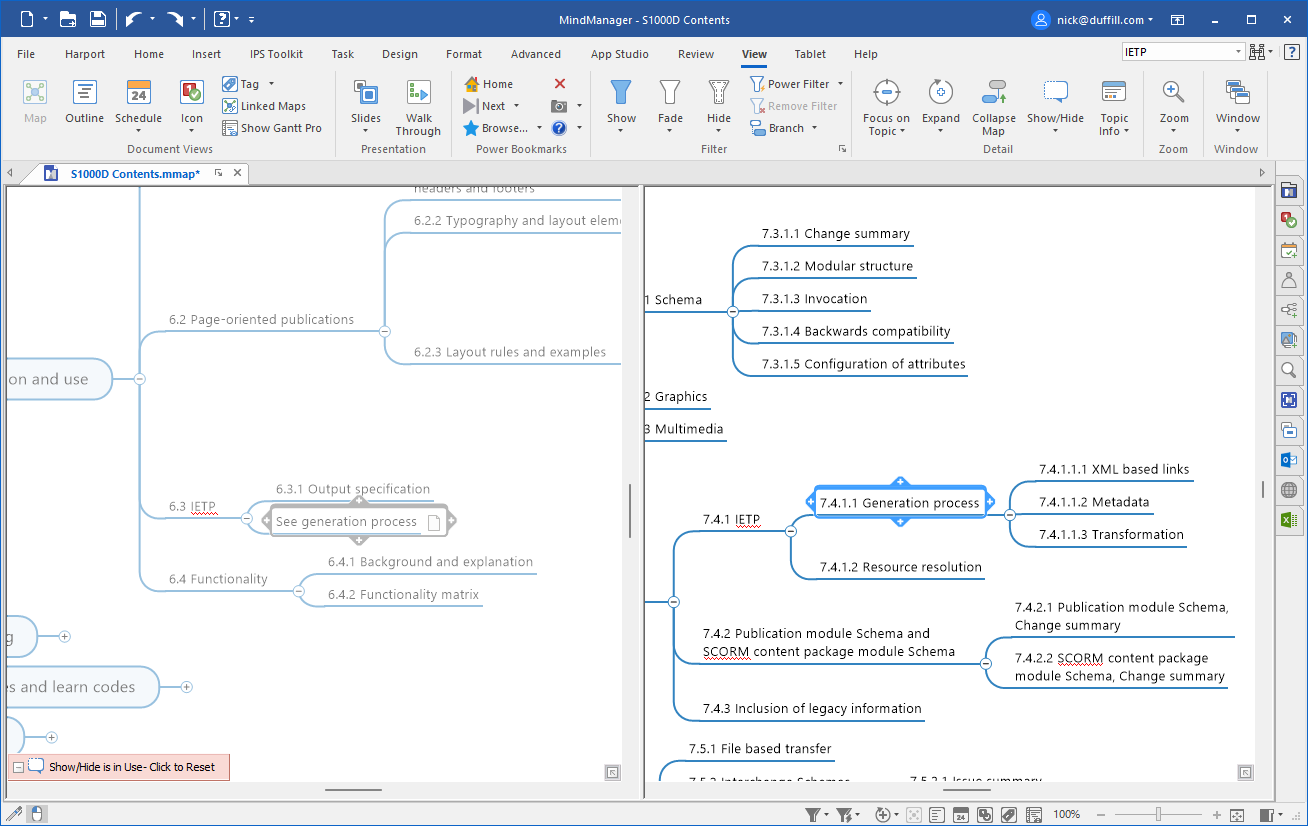Expand the 'es and learn codes' topic
Screen dimensions: 1308x826
click(186, 687)
